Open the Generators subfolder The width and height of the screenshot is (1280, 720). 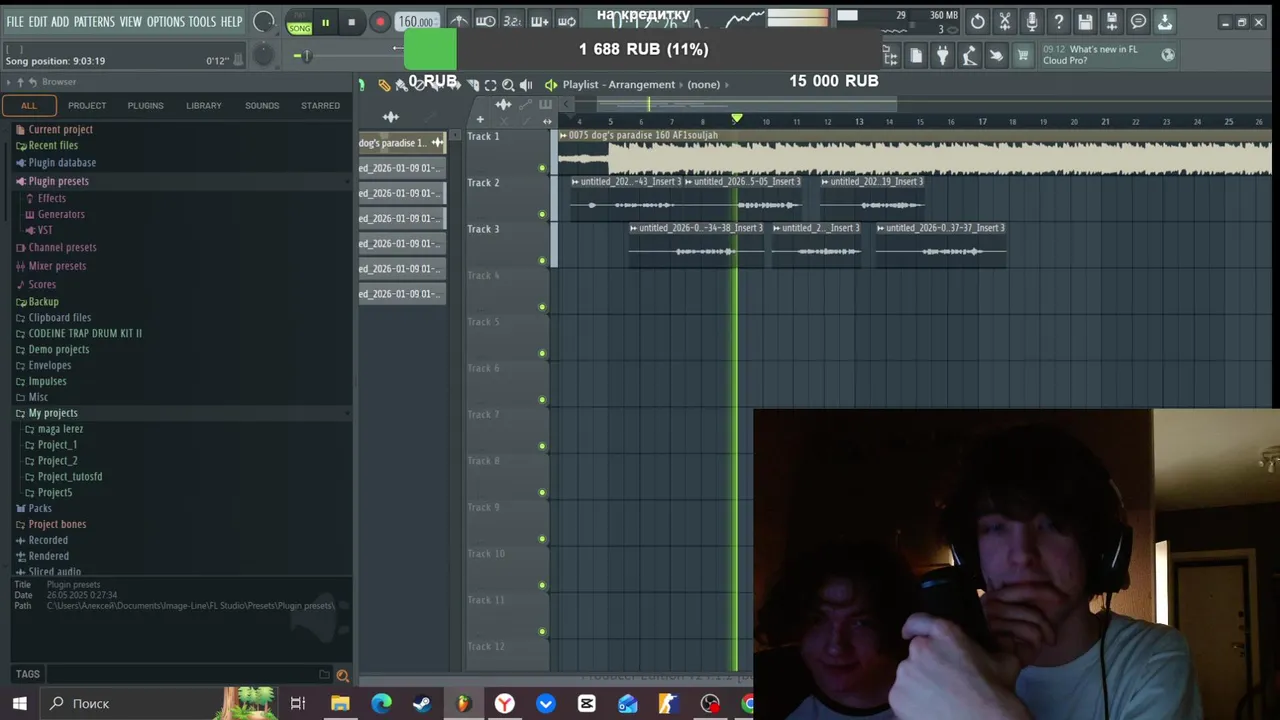(61, 214)
